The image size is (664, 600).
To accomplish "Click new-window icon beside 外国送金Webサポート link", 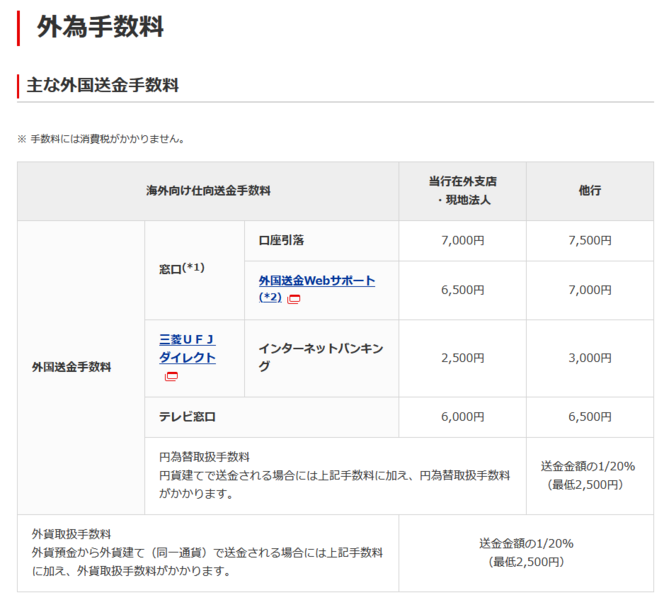I will [293, 299].
